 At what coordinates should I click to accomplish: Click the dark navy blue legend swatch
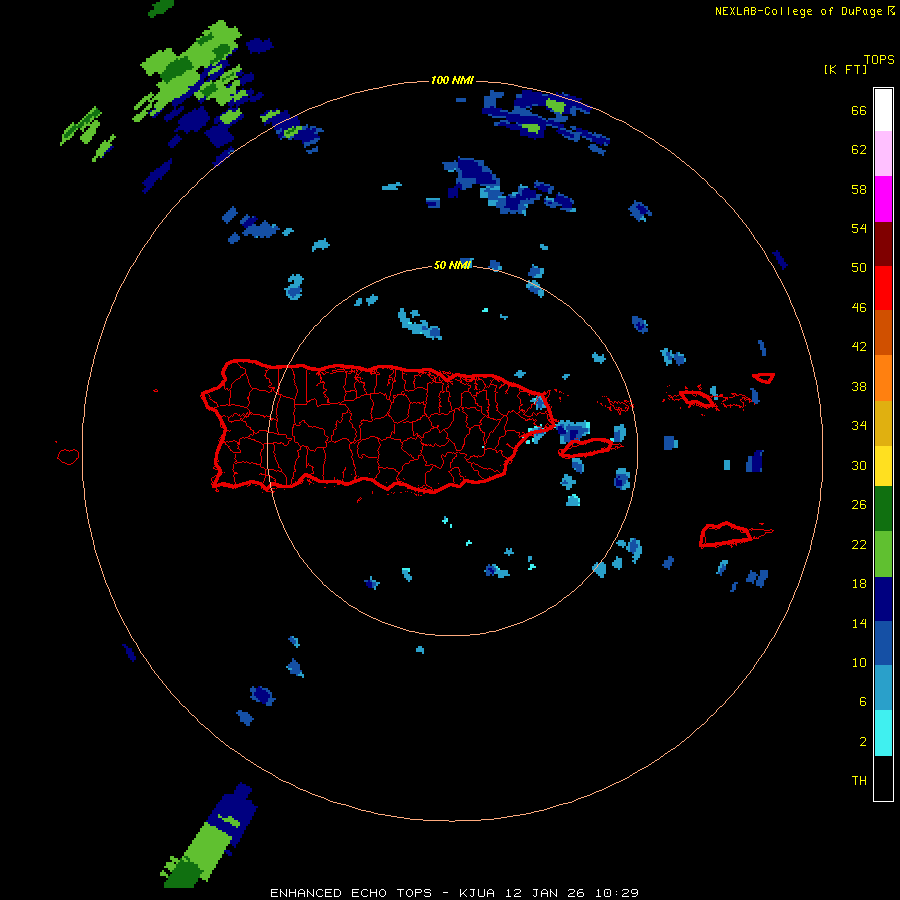(x=883, y=599)
